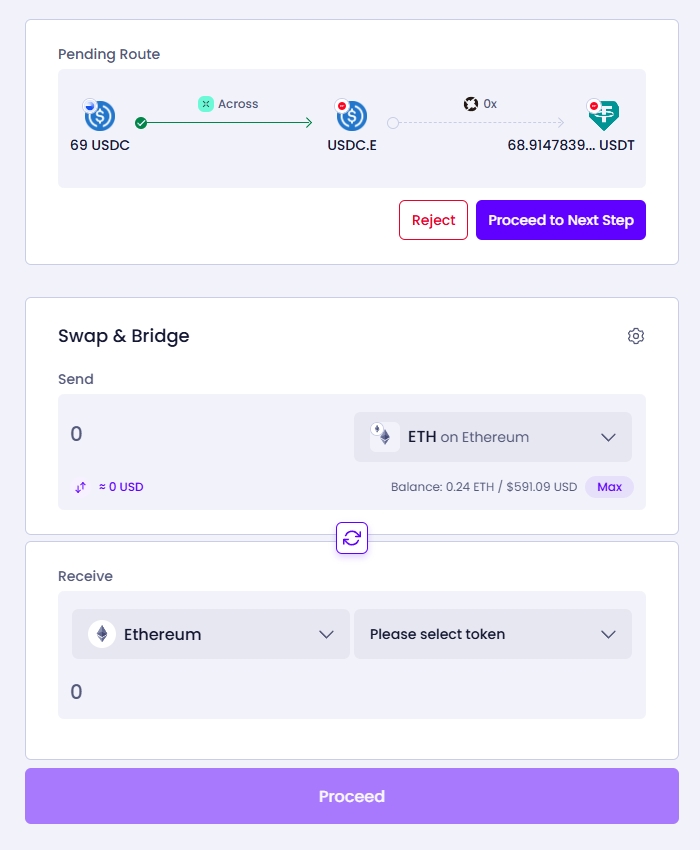Open the Please select token dropdown
This screenshot has width=700, height=850.
pos(493,634)
